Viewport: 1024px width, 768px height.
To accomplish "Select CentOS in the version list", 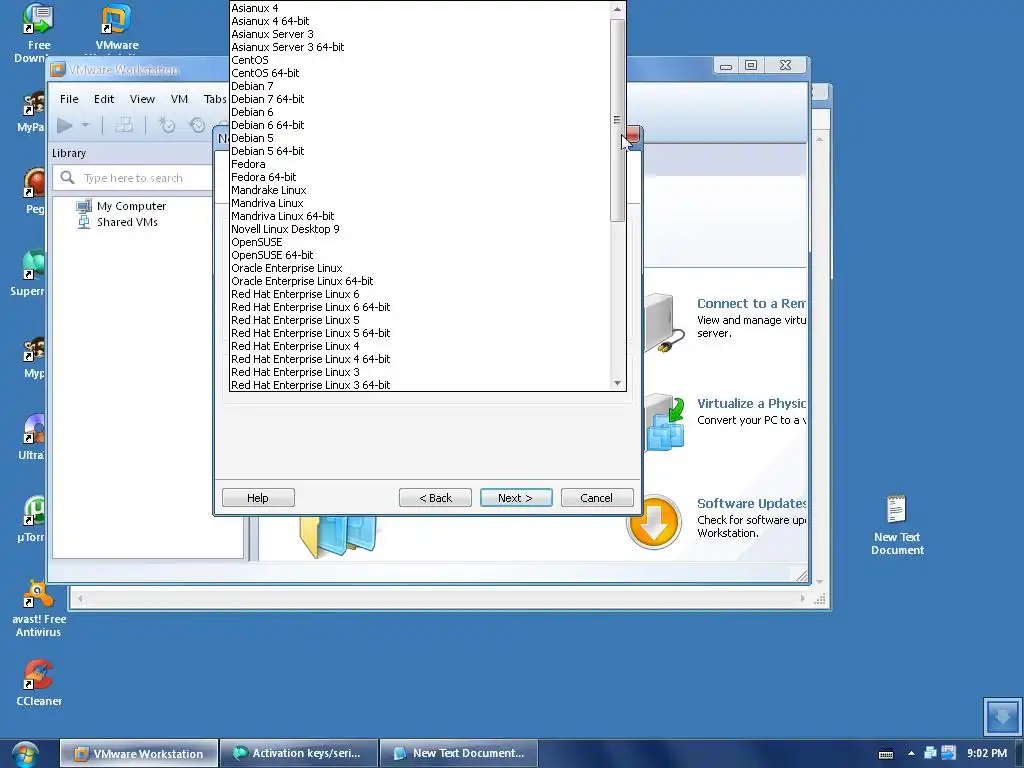I will tap(420, 60).
